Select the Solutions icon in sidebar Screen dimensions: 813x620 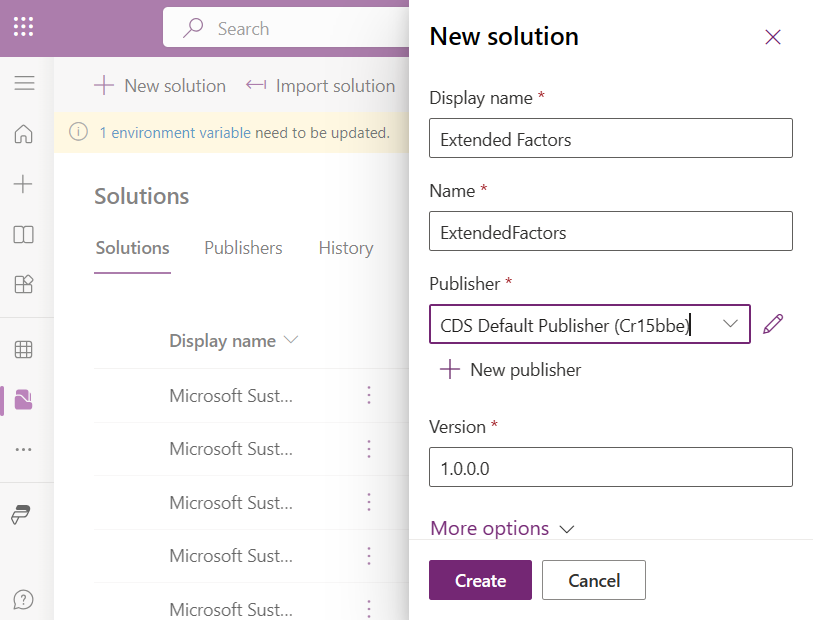(23, 400)
